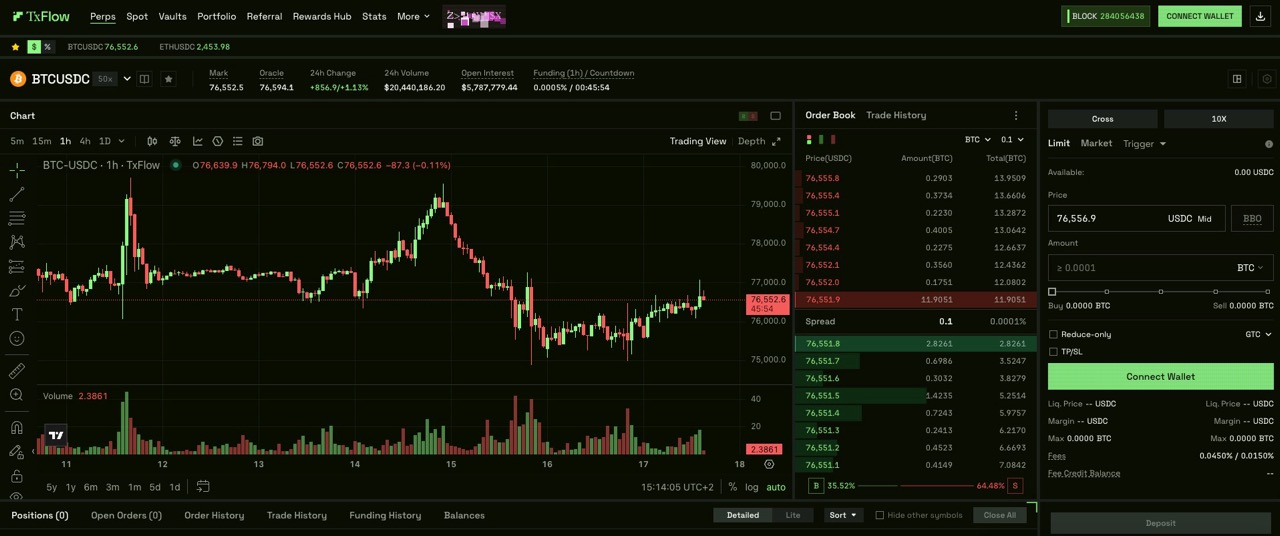Open the More menu dropdown
This screenshot has width=1280, height=536.
tap(413, 16)
